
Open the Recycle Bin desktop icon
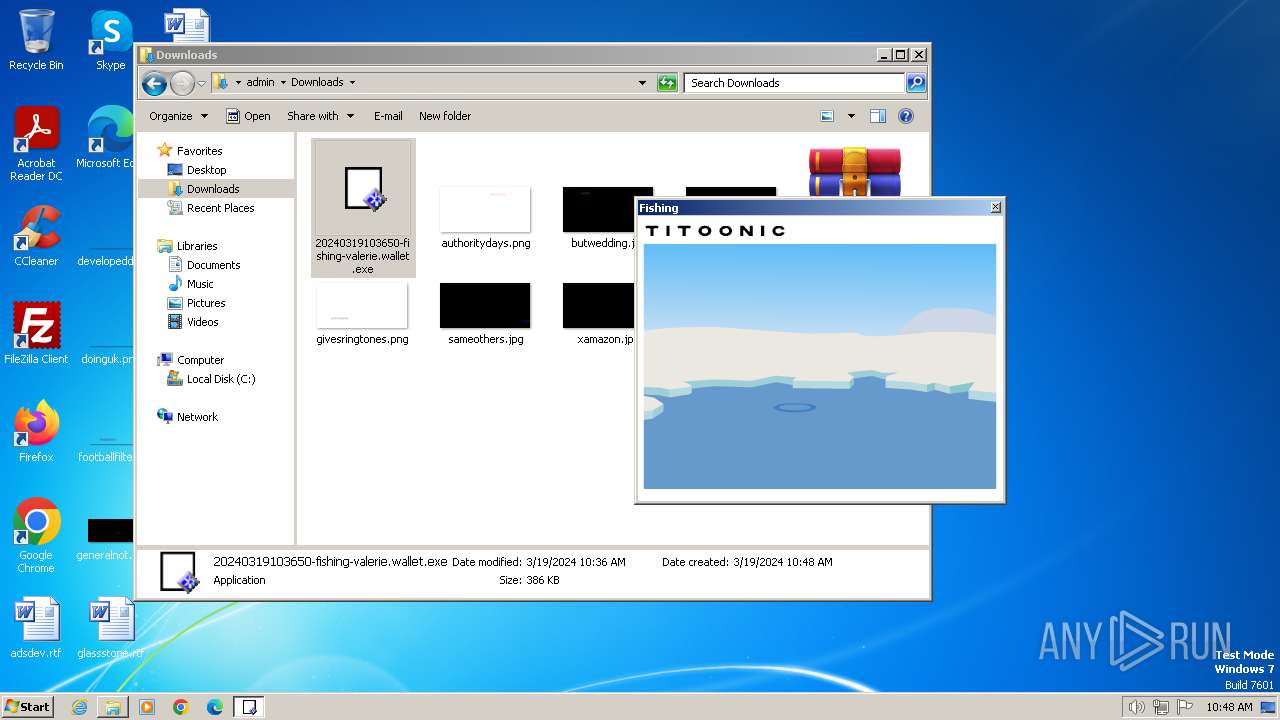pos(36,40)
